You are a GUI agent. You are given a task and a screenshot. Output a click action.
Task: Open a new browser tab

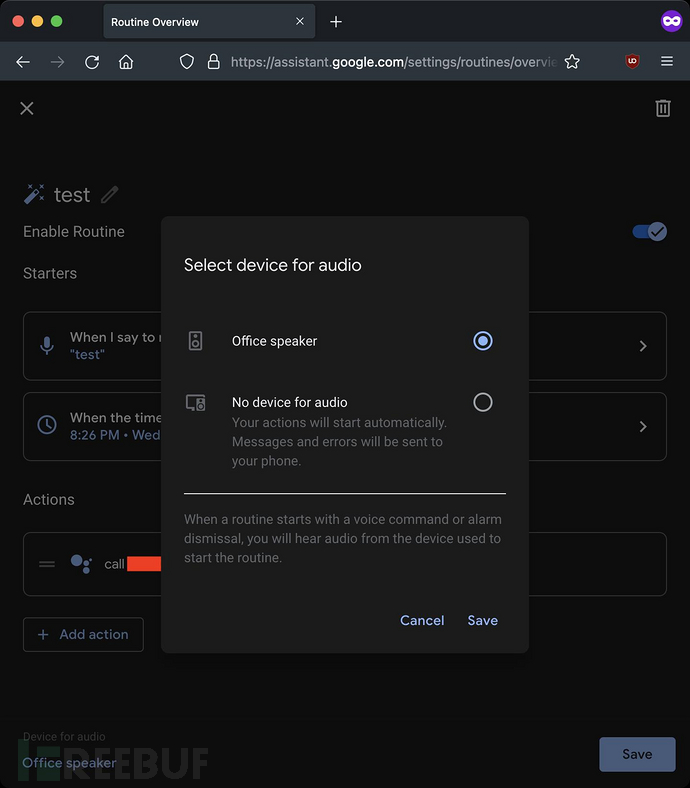click(336, 22)
